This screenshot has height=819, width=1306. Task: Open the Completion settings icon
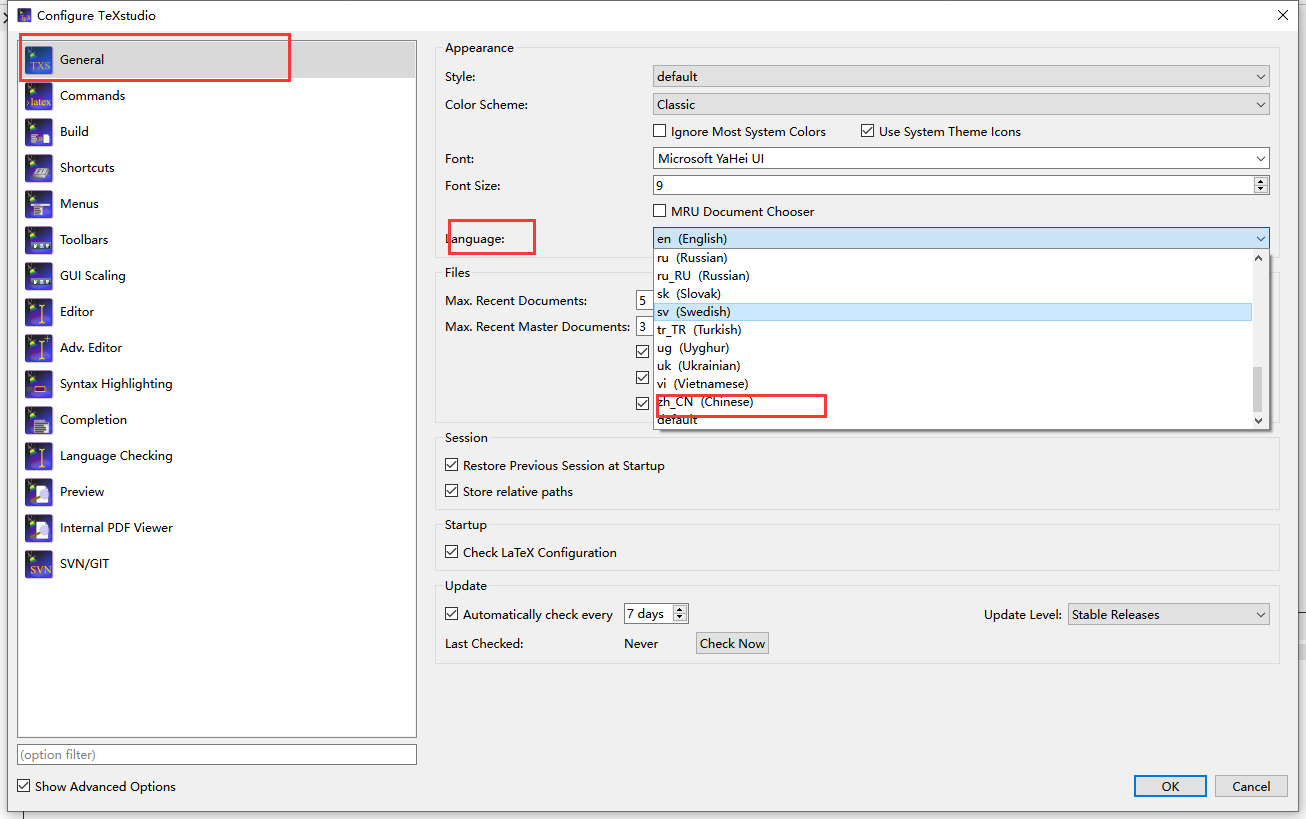[x=39, y=420]
